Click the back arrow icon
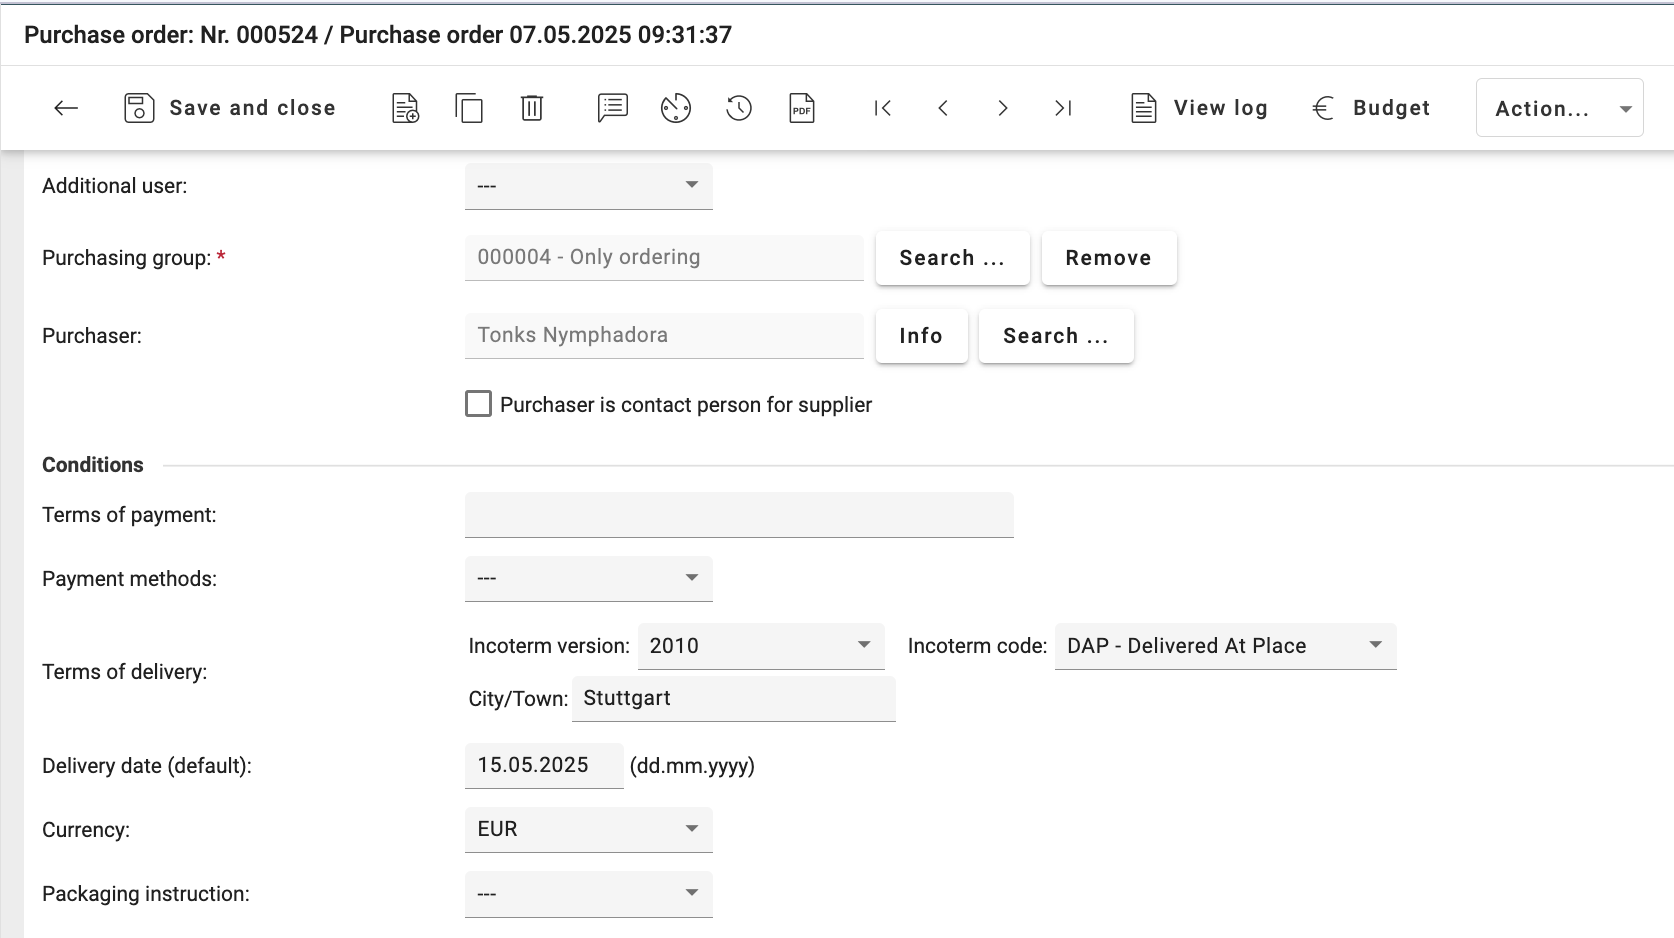The image size is (1674, 938). [66, 108]
